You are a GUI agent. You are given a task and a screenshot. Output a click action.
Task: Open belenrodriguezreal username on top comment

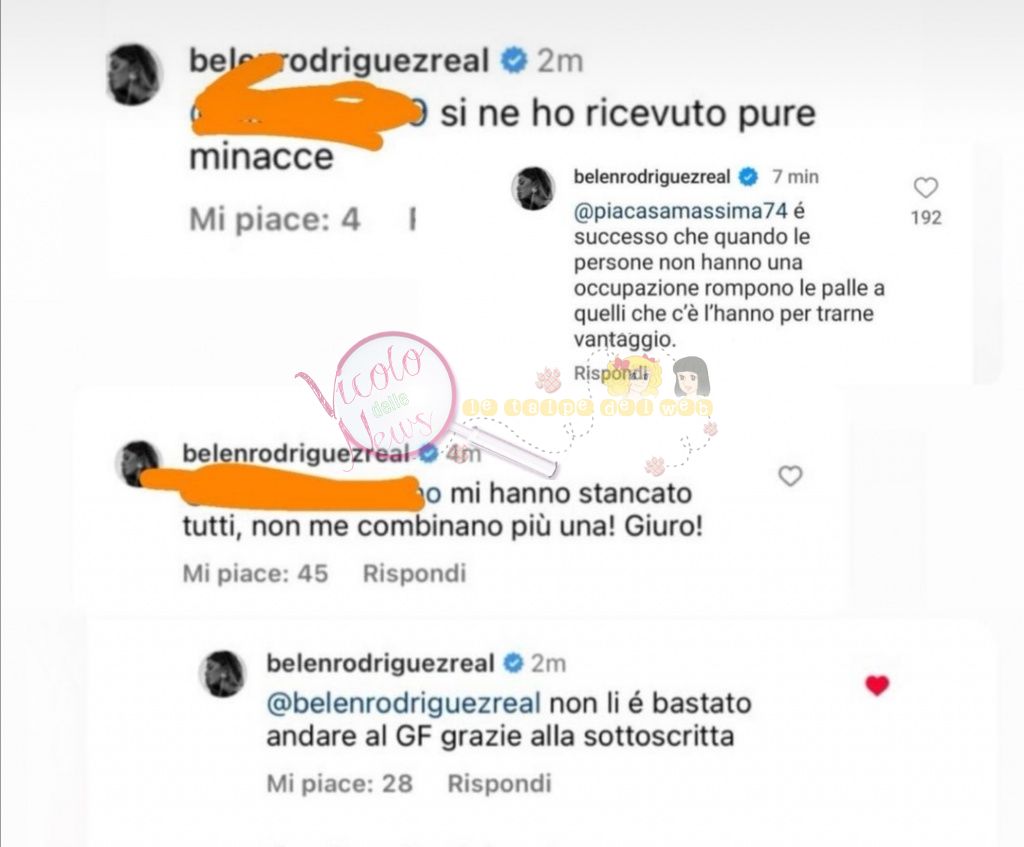pos(339,61)
